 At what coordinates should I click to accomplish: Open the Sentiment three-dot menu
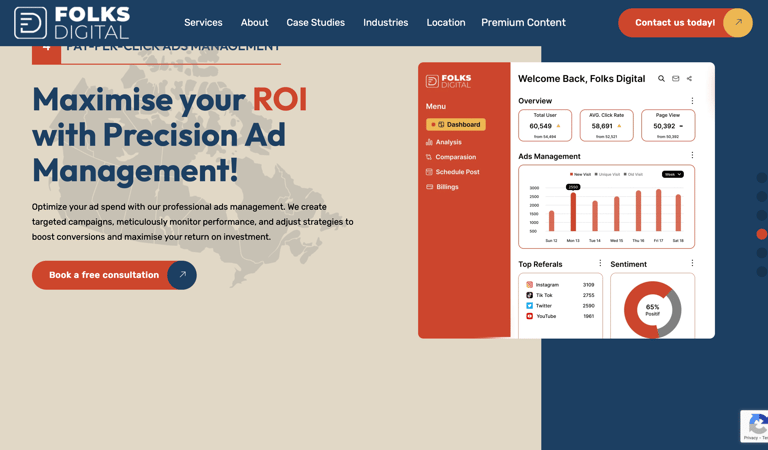tap(692, 263)
